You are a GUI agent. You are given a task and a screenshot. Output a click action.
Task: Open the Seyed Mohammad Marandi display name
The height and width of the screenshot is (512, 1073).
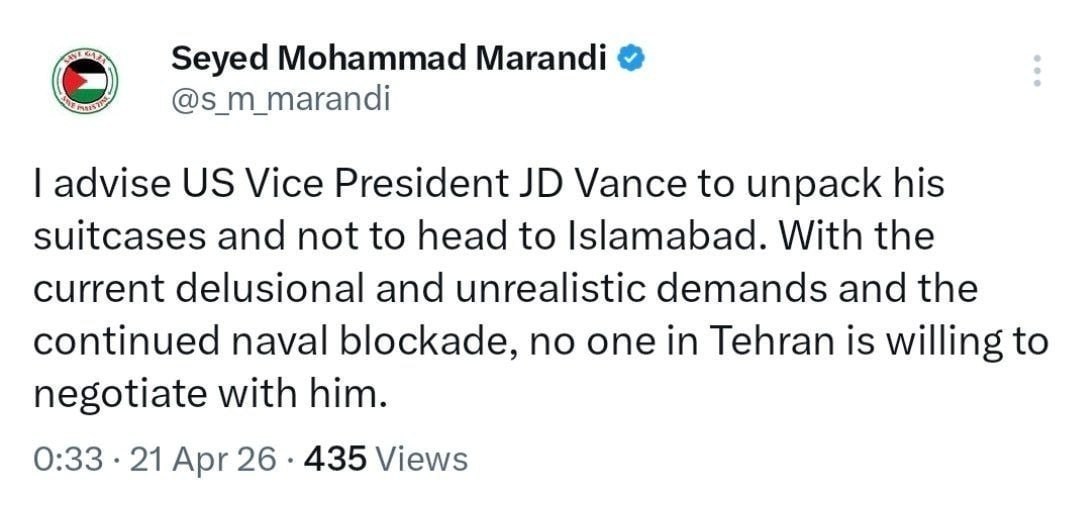point(390,59)
